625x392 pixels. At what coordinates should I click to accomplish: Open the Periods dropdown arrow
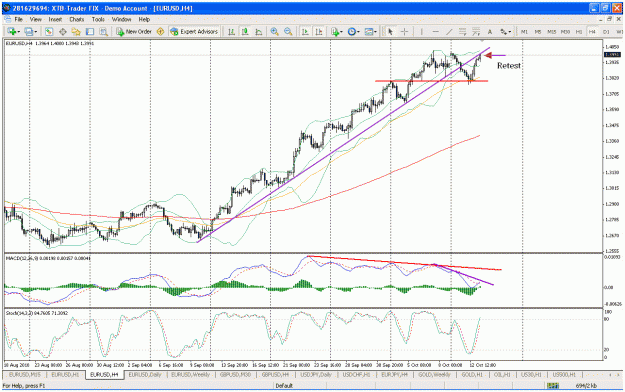[x=358, y=32]
